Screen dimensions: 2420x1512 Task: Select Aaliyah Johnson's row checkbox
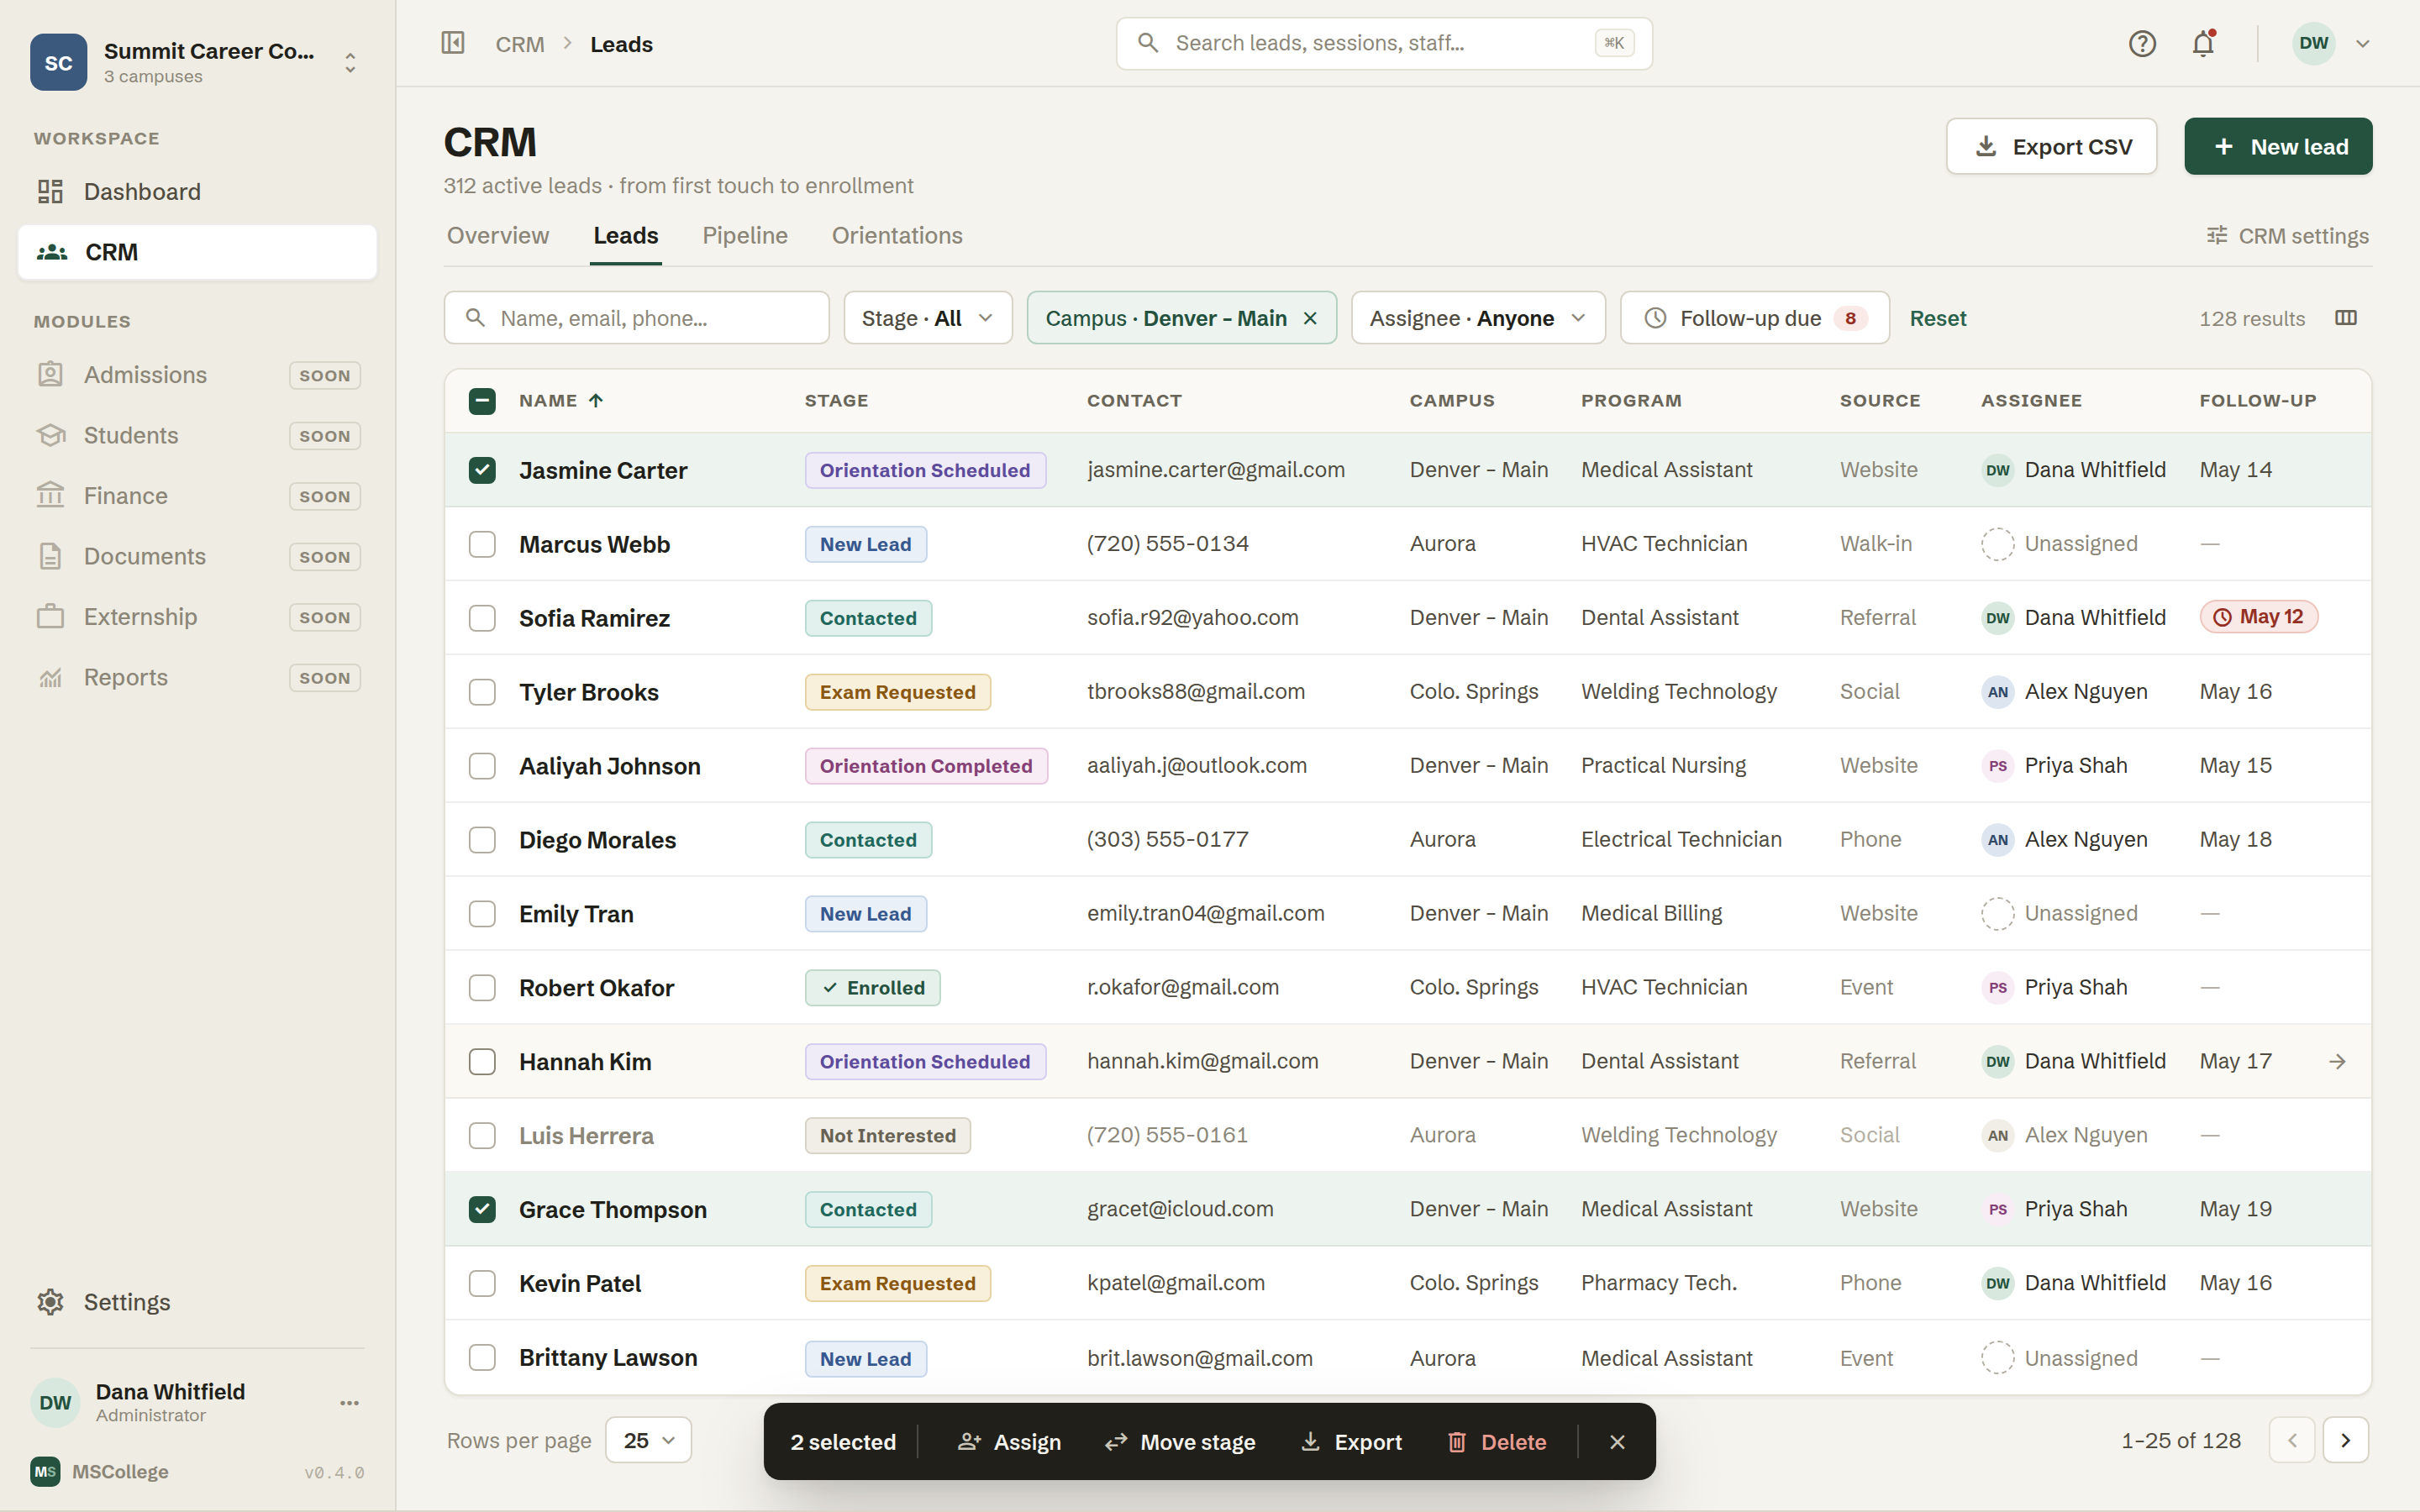coord(482,766)
